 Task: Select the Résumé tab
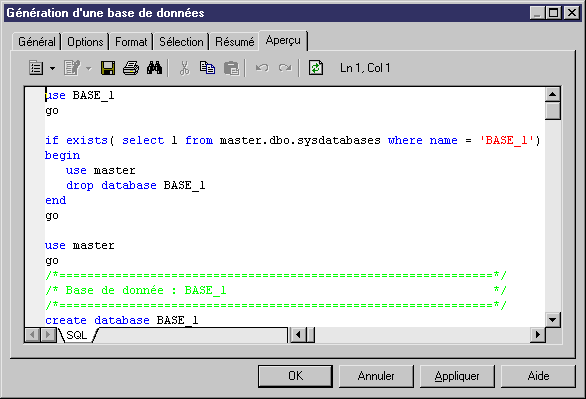point(235,42)
